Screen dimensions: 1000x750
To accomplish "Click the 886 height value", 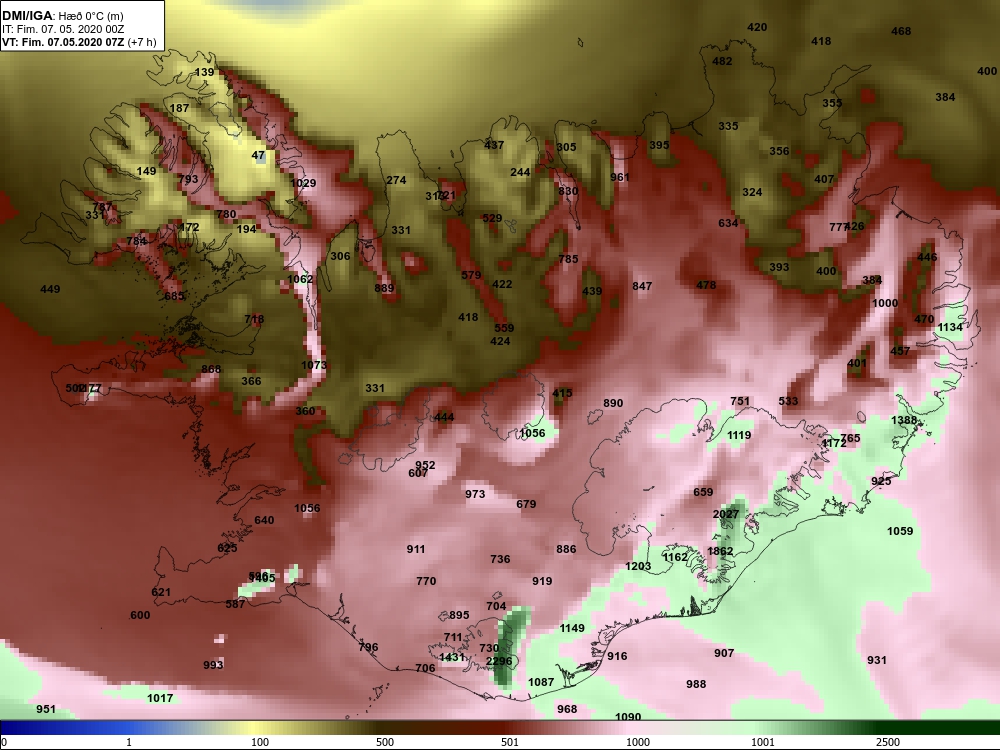I will click(566, 549).
